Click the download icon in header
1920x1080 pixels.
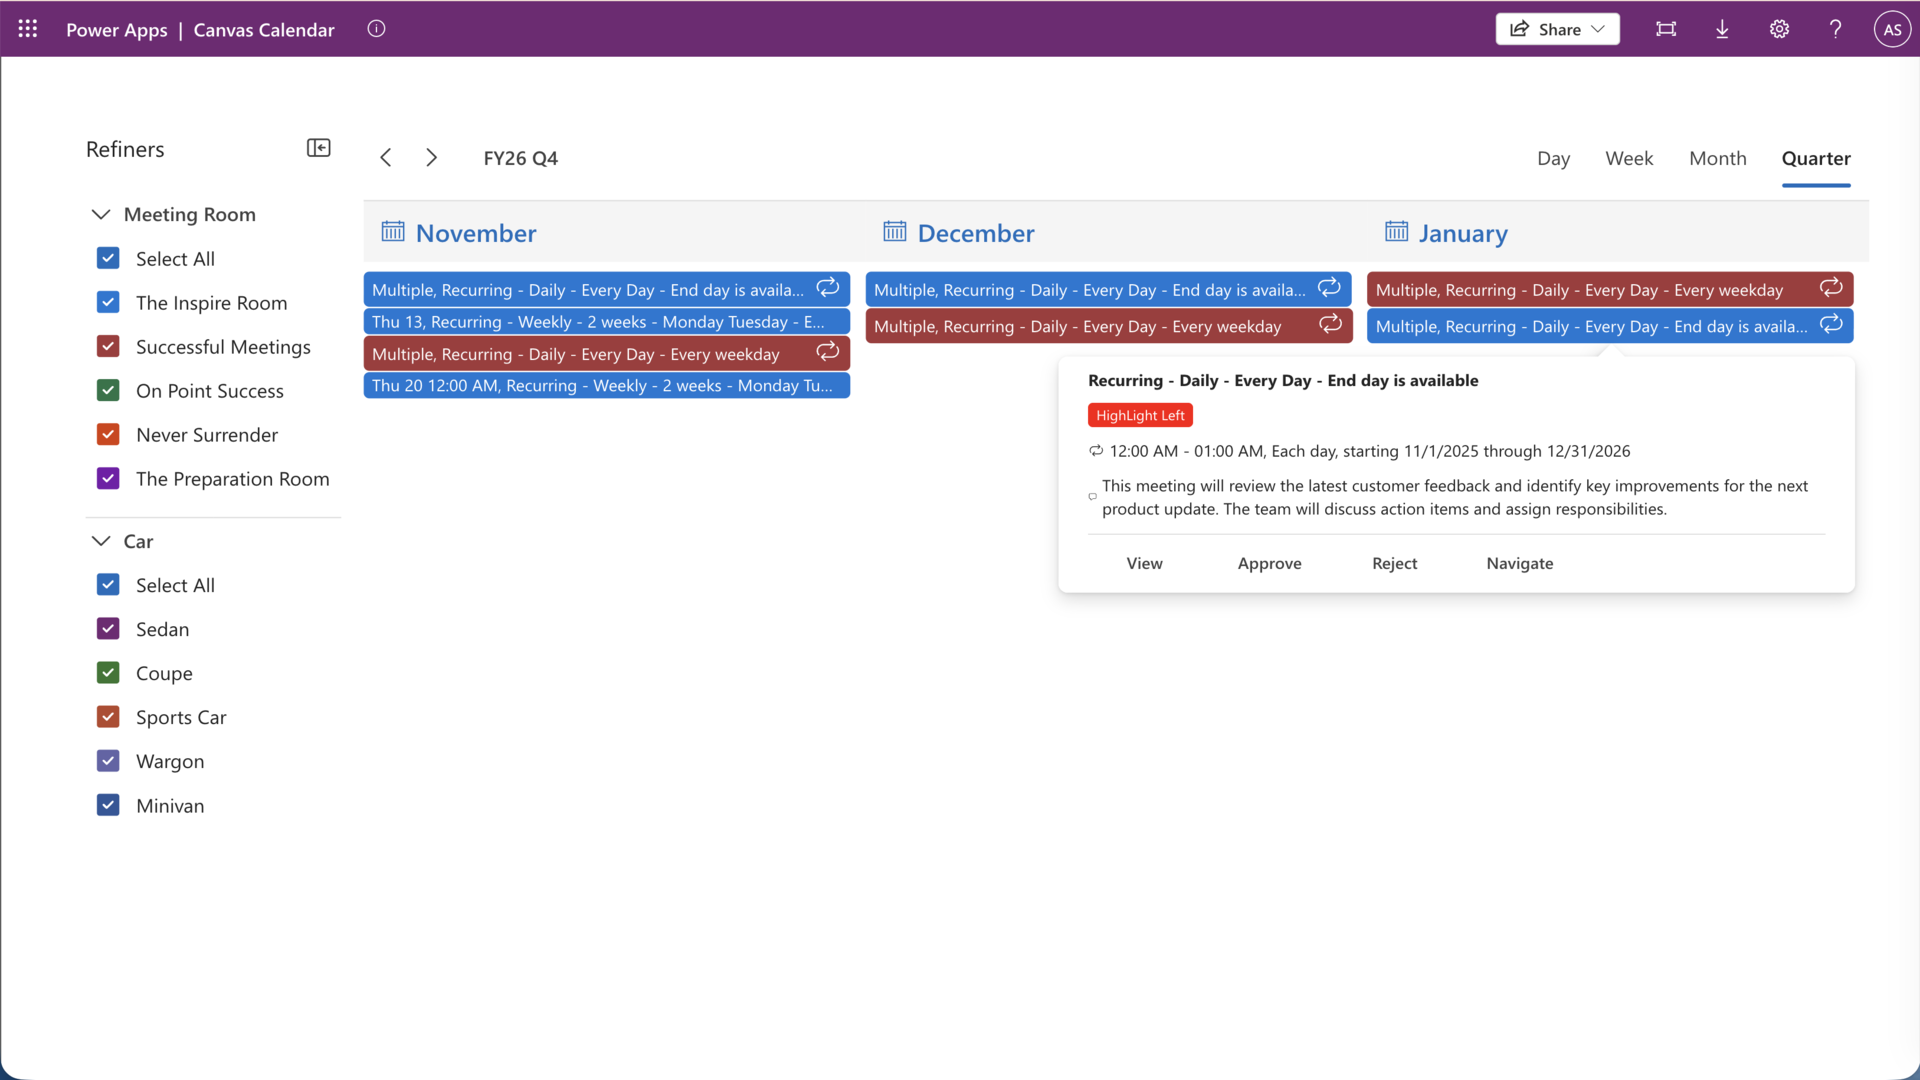[x=1722, y=29]
